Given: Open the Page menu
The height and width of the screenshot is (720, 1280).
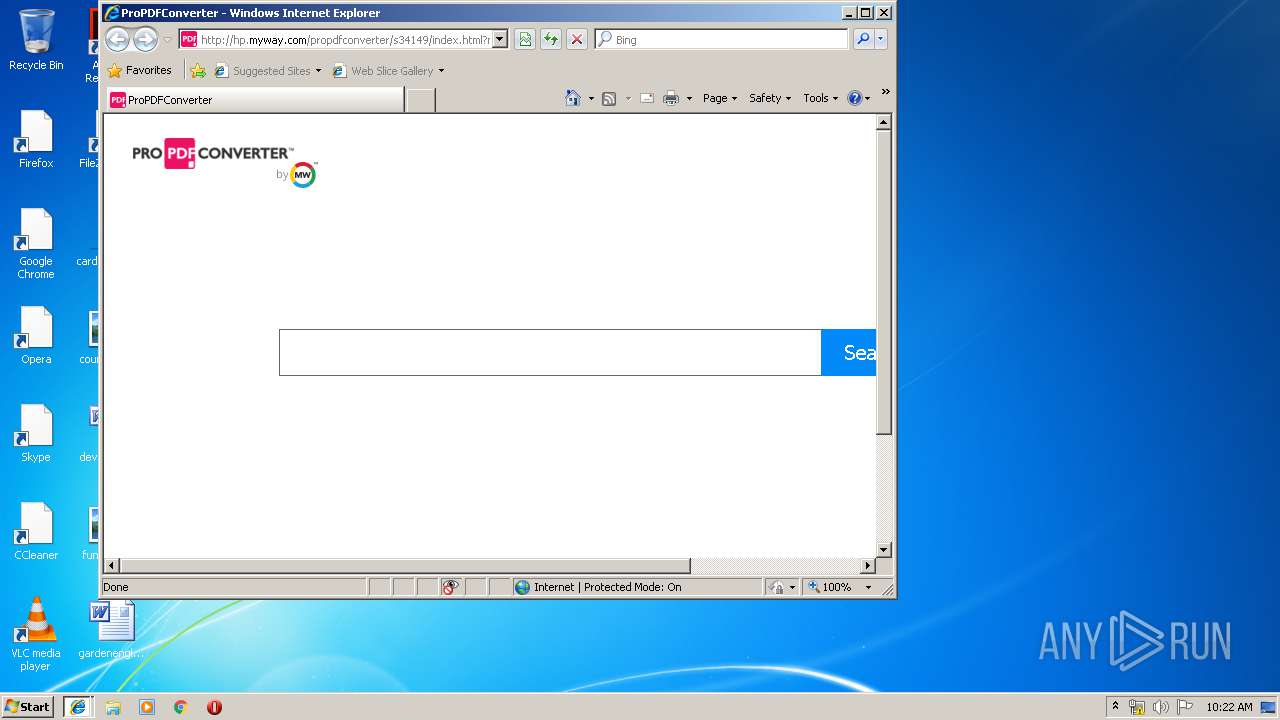Looking at the screenshot, I should point(720,98).
